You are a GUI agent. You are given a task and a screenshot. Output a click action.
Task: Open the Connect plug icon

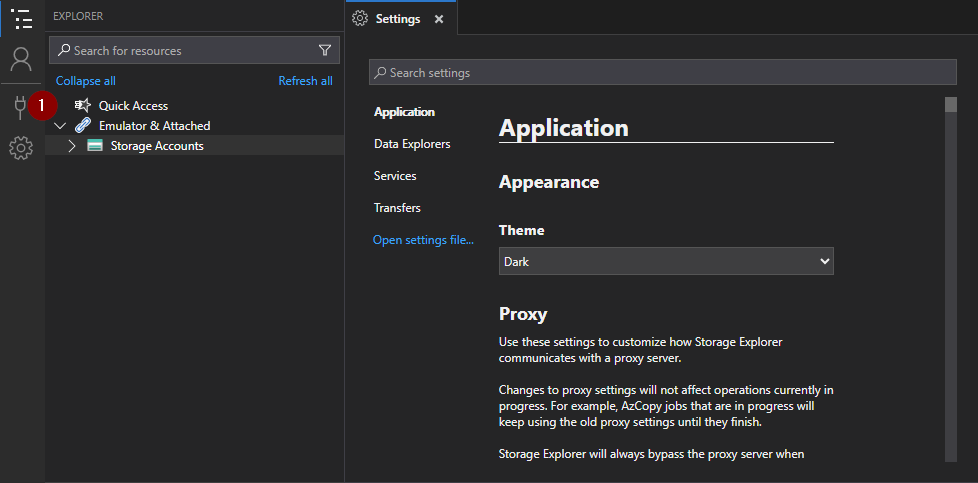point(18,107)
